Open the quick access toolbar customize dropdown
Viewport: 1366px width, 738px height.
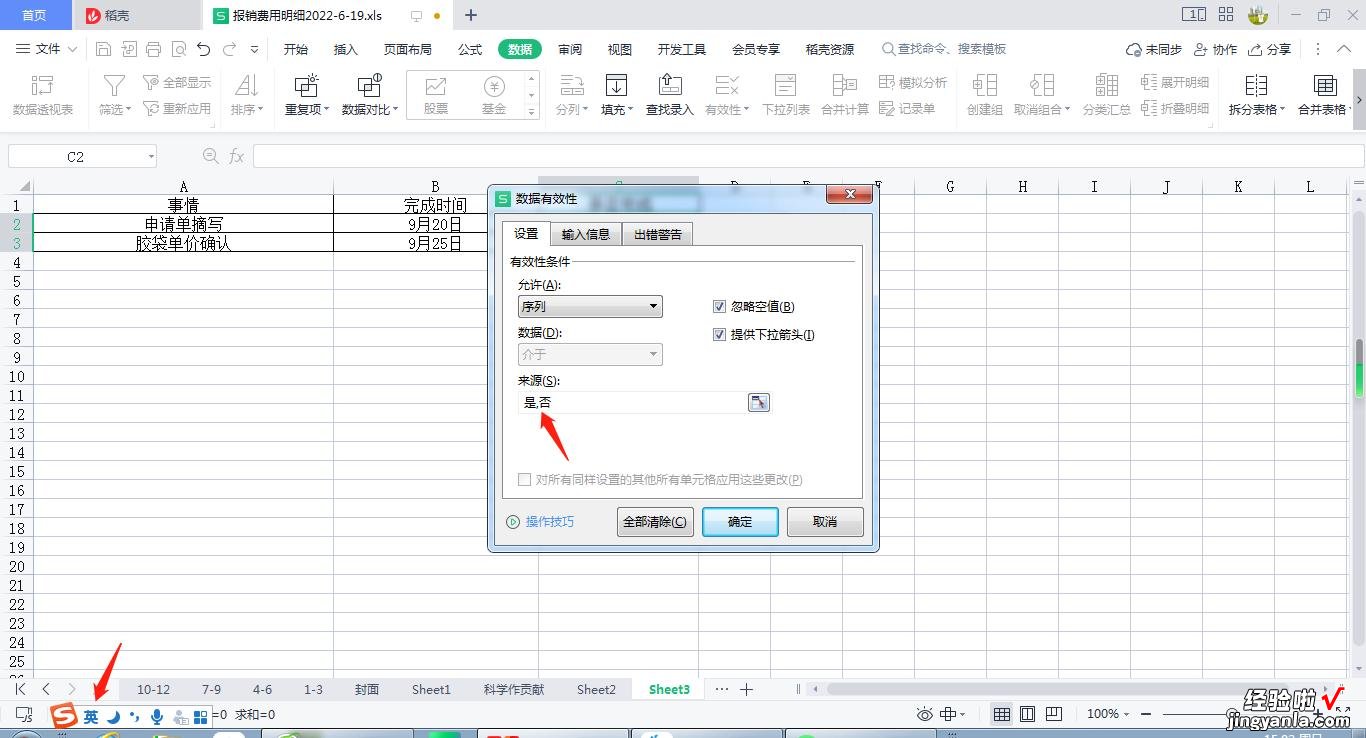(x=255, y=49)
